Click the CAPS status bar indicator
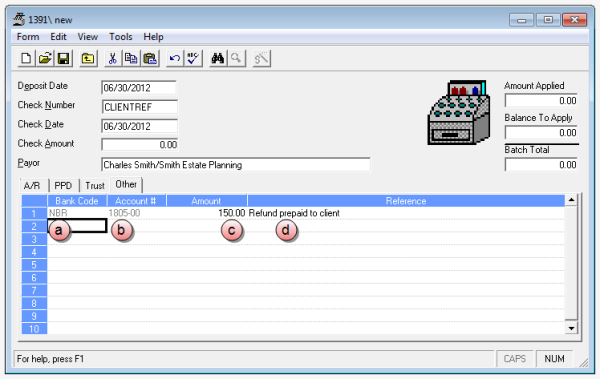This screenshot has height=379, width=600. point(515,359)
